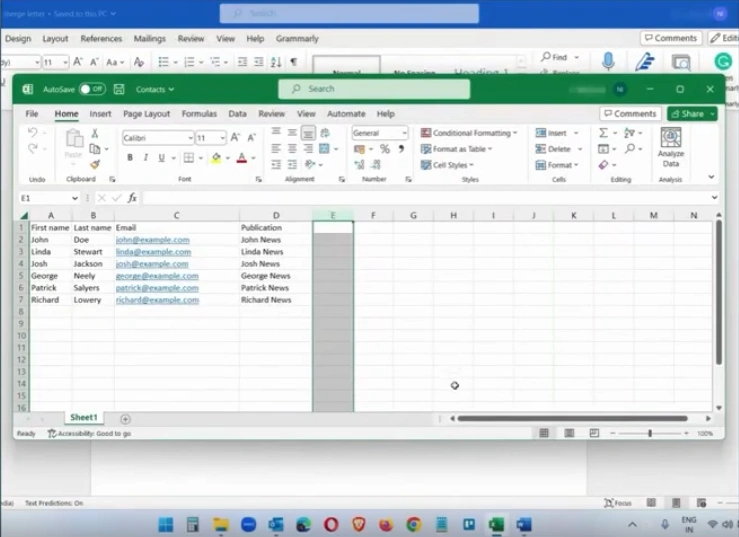The image size is (739, 537).
Task: Collapse the Excel ribbon chevron
Action: click(711, 177)
